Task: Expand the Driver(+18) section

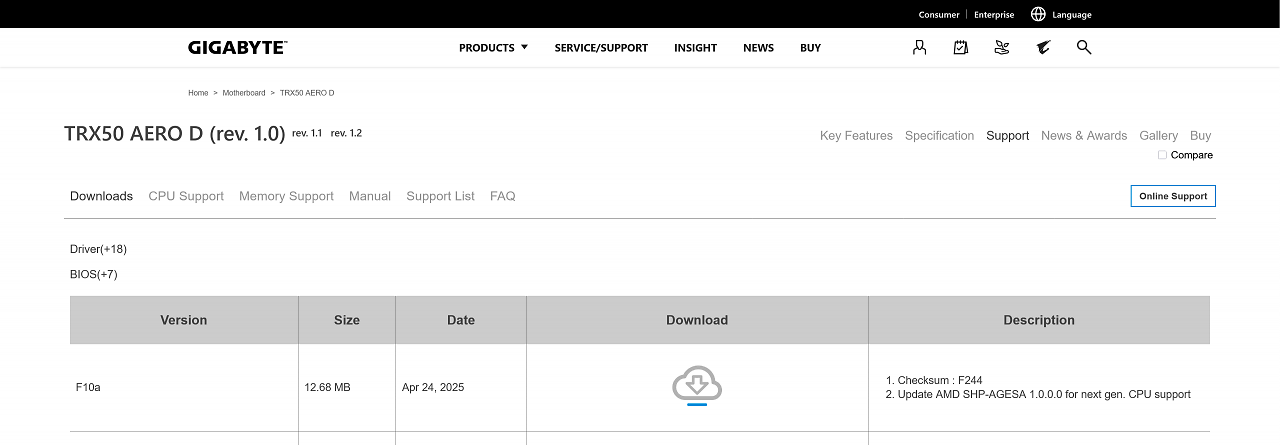Action: [x=98, y=249]
